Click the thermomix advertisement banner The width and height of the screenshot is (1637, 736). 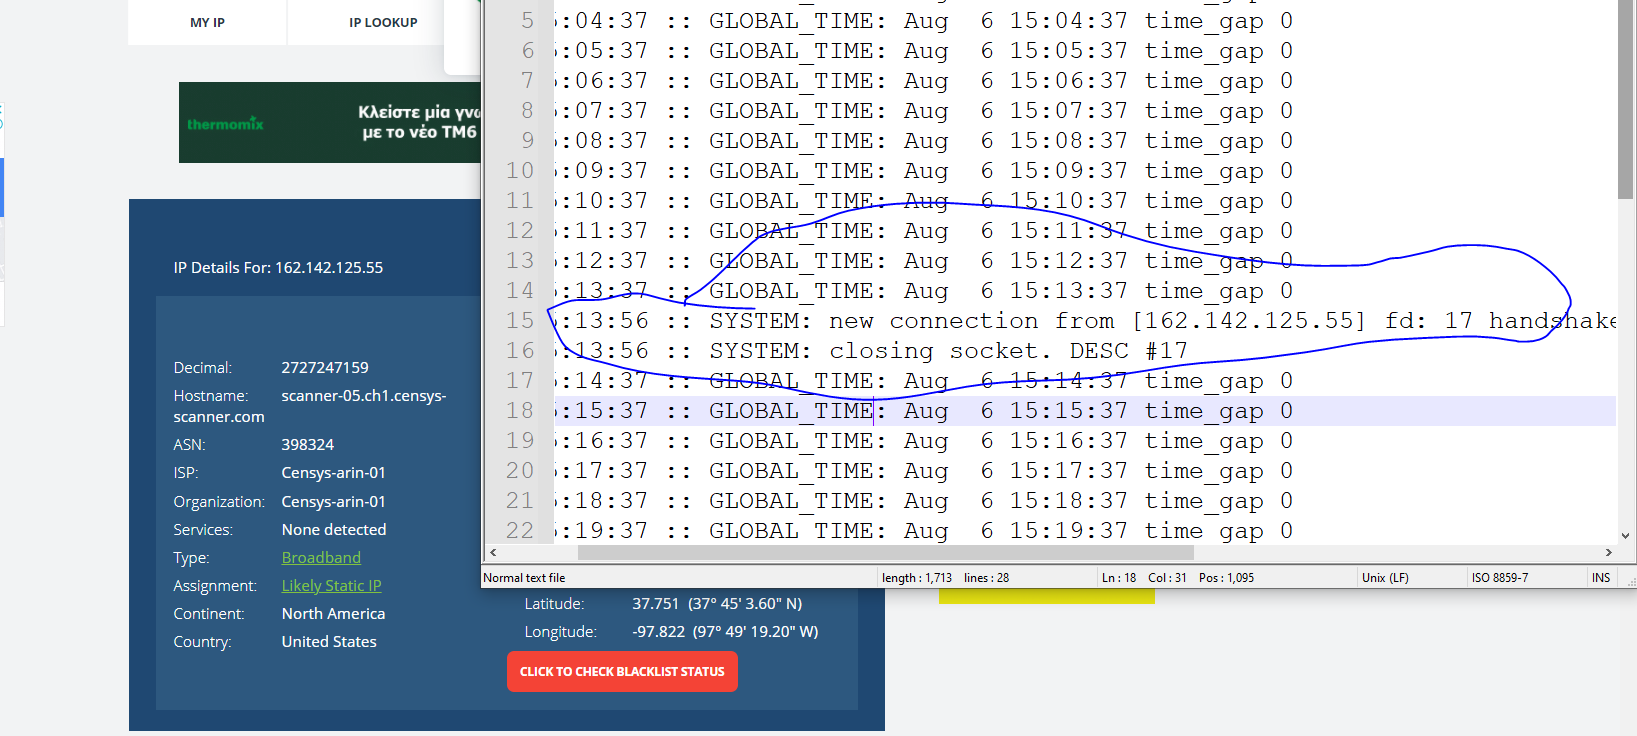point(330,122)
